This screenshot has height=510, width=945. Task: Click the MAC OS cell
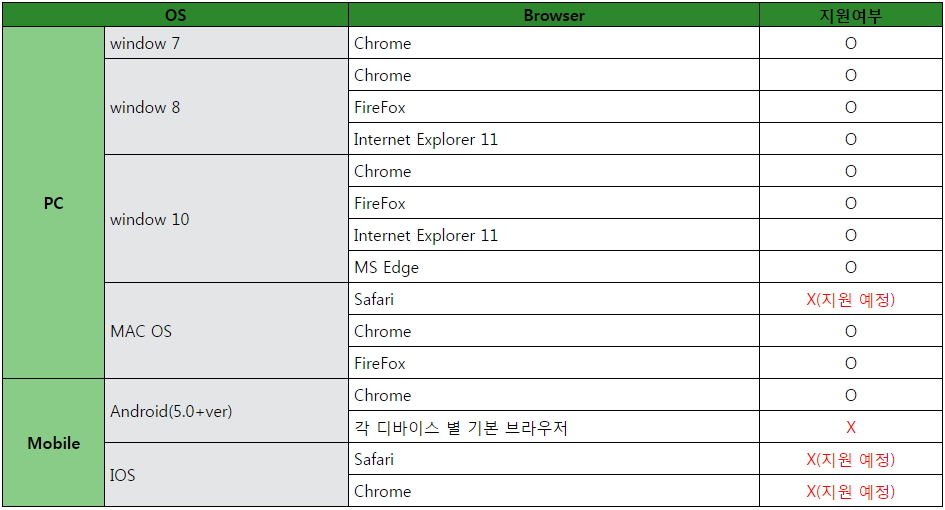(226, 331)
